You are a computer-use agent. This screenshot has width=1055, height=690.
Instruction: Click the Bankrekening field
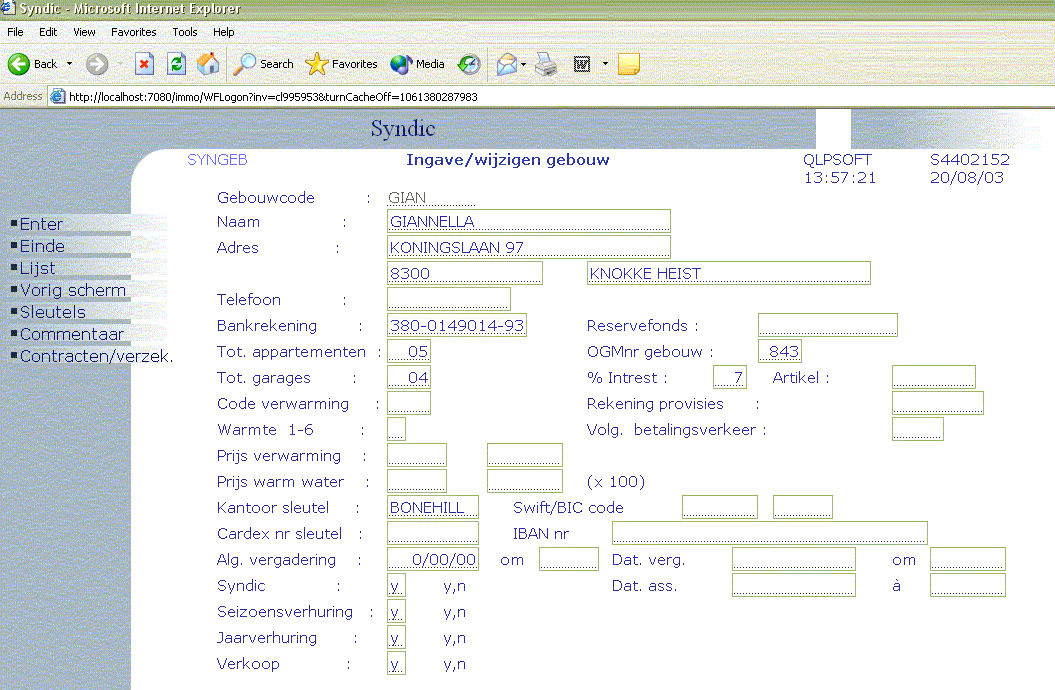pos(457,325)
